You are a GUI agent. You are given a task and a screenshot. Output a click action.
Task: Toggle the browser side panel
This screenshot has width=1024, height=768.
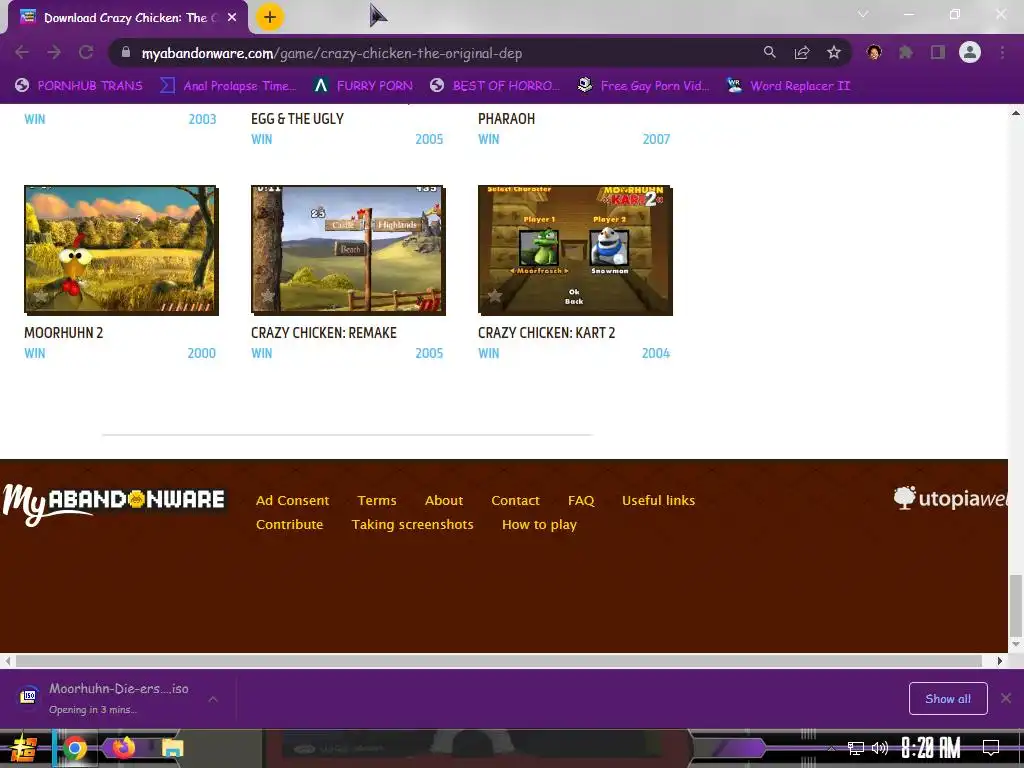938,52
